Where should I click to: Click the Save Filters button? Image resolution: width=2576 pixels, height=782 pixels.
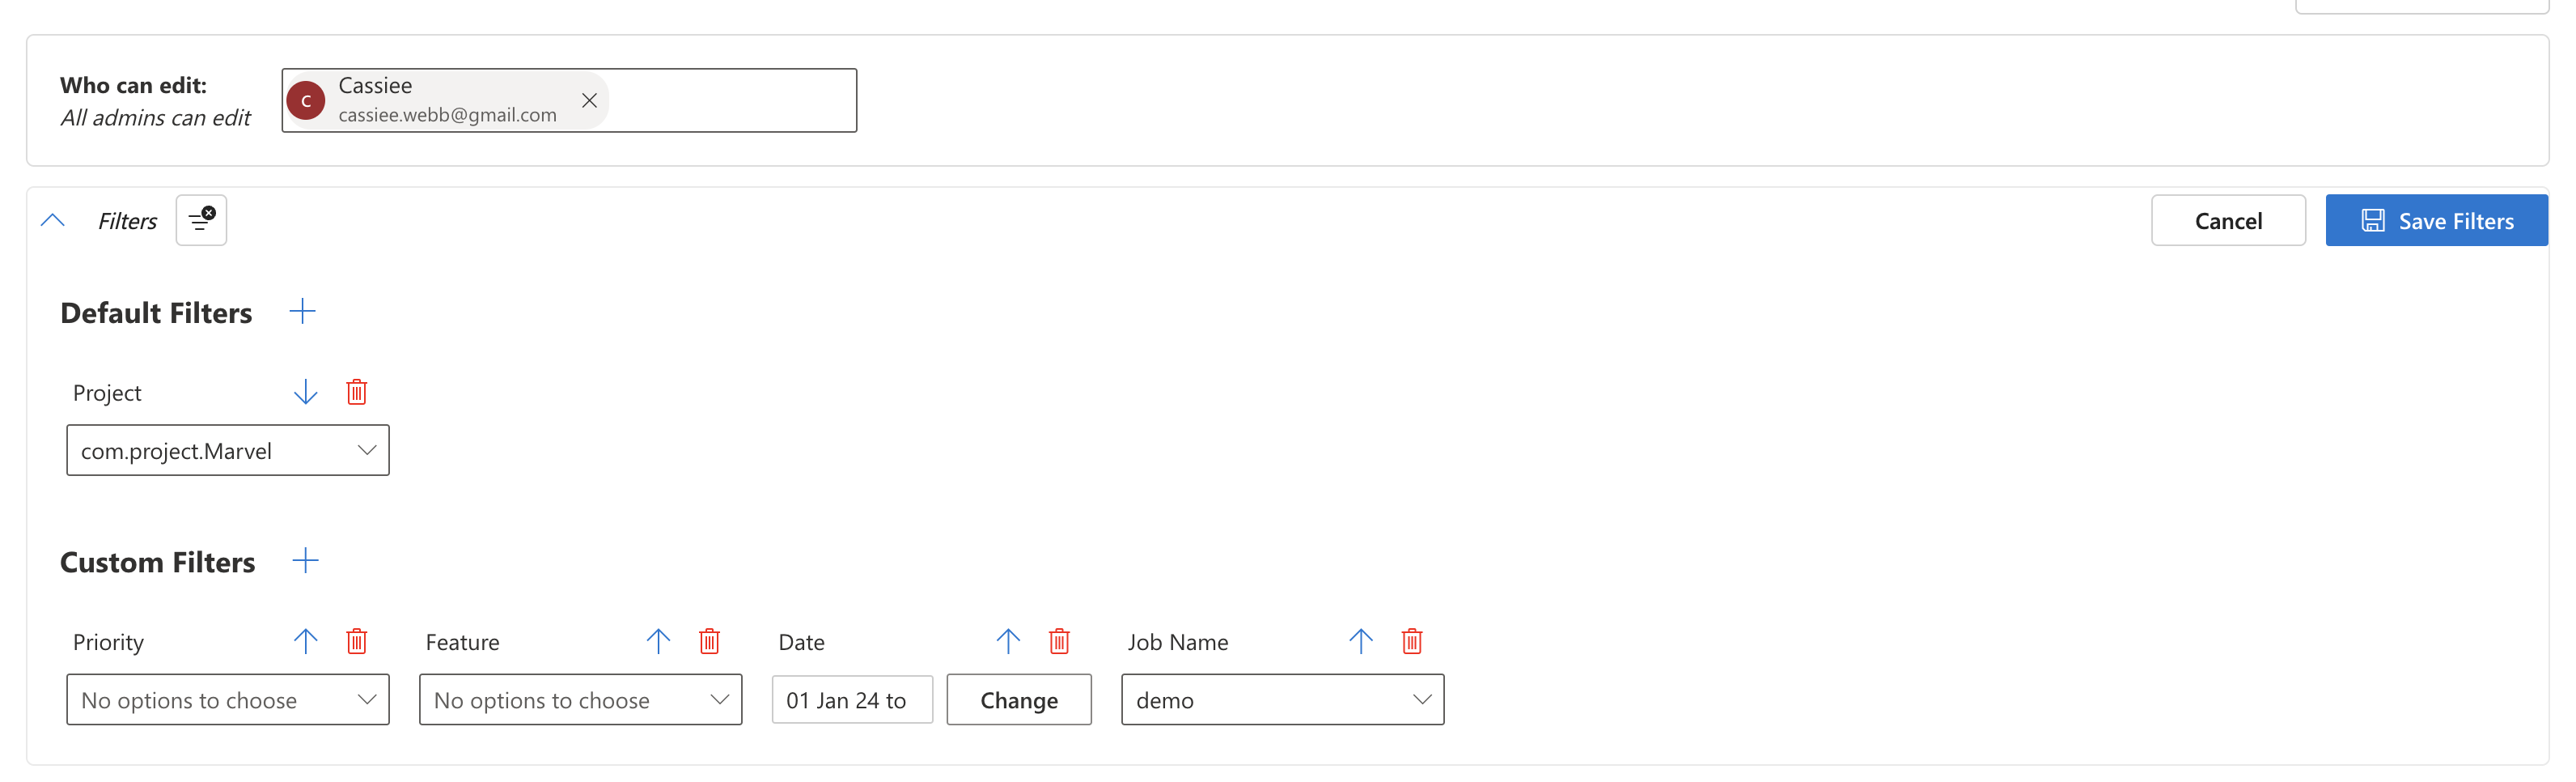point(2437,220)
